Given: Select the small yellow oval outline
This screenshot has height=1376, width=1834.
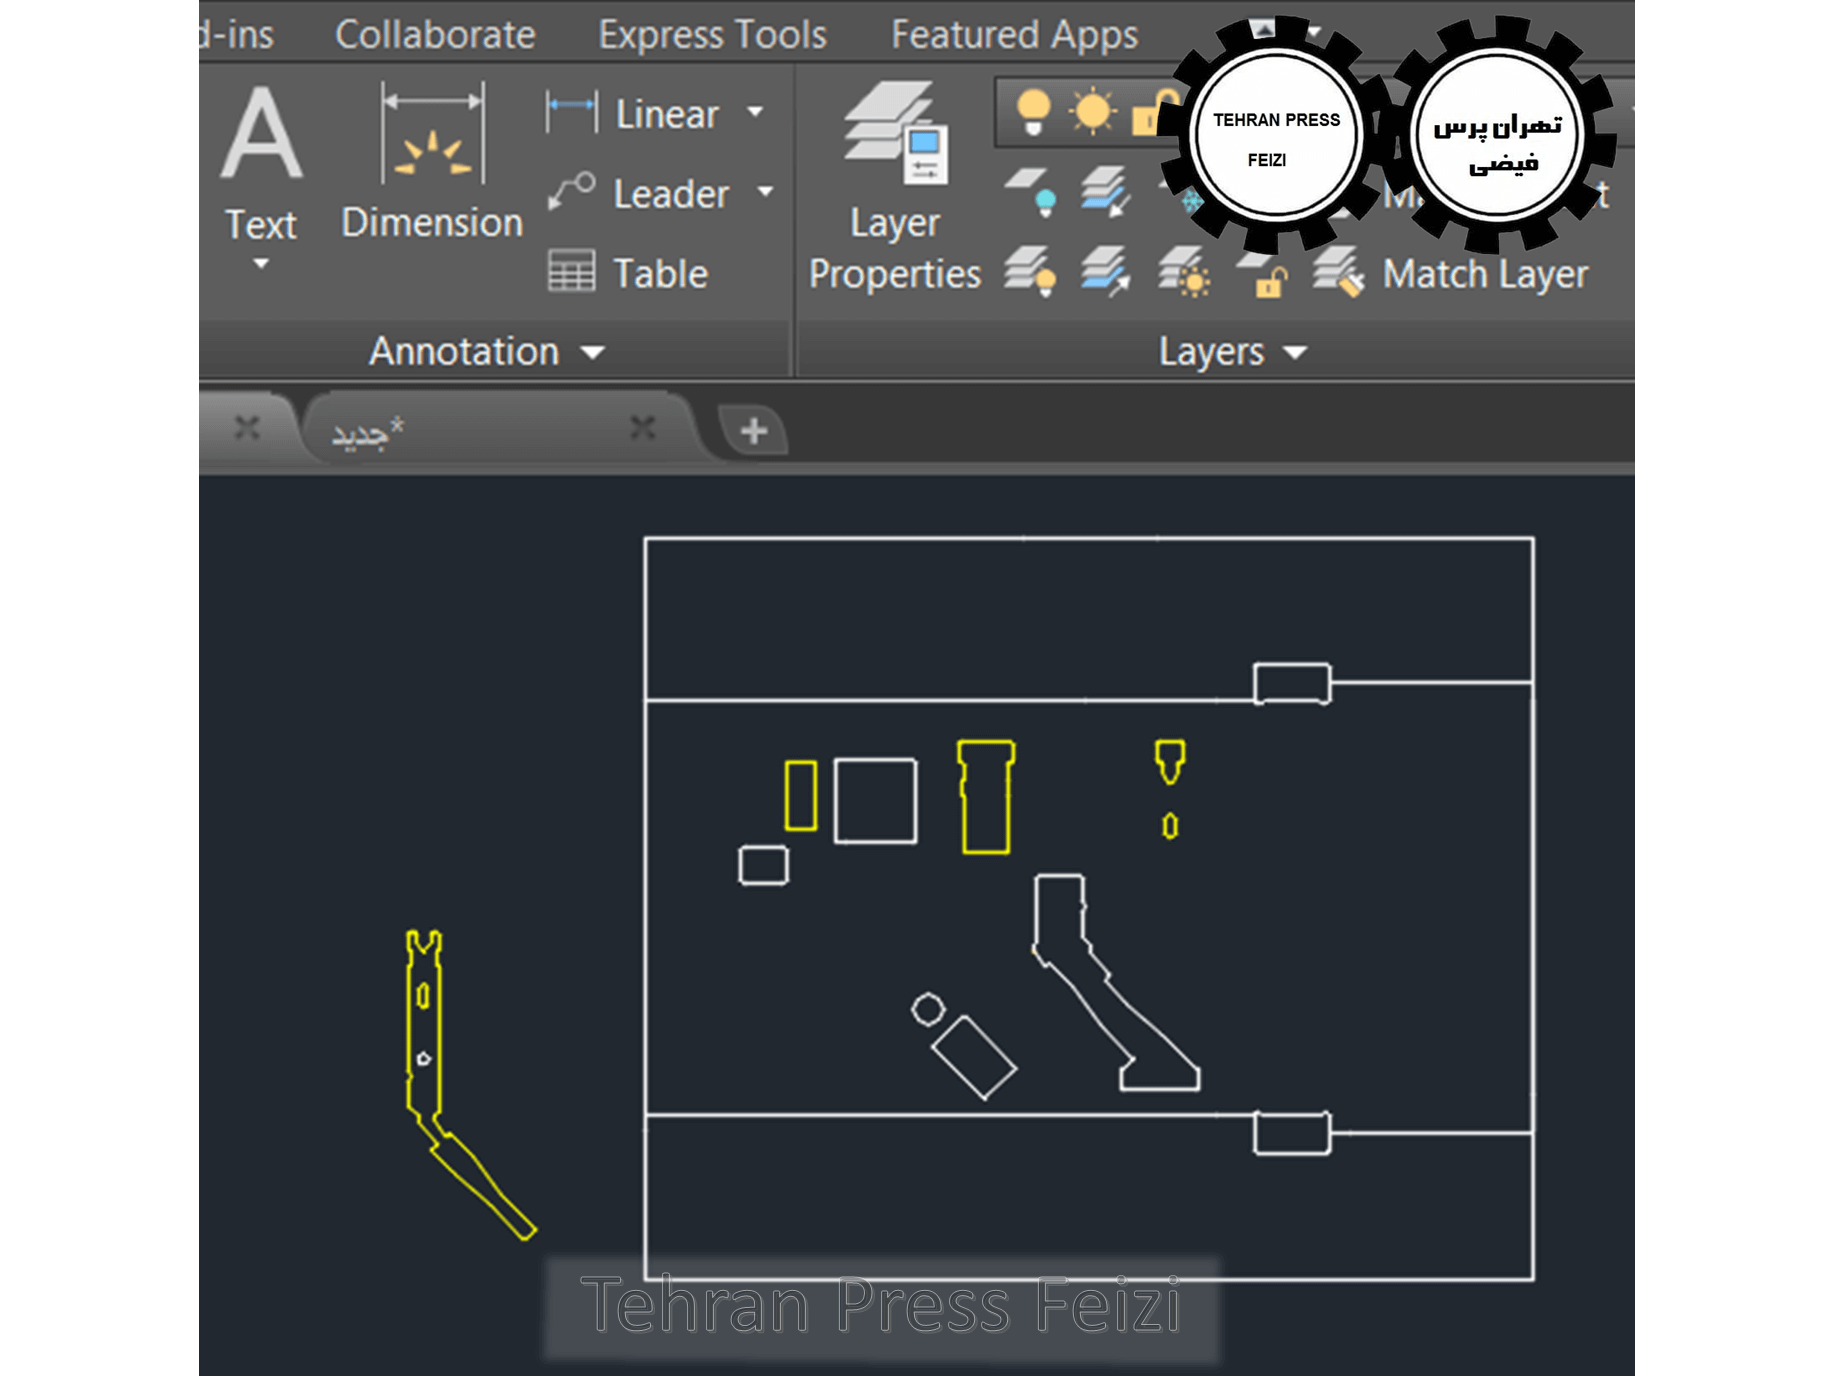Looking at the screenshot, I should pos(1170,825).
